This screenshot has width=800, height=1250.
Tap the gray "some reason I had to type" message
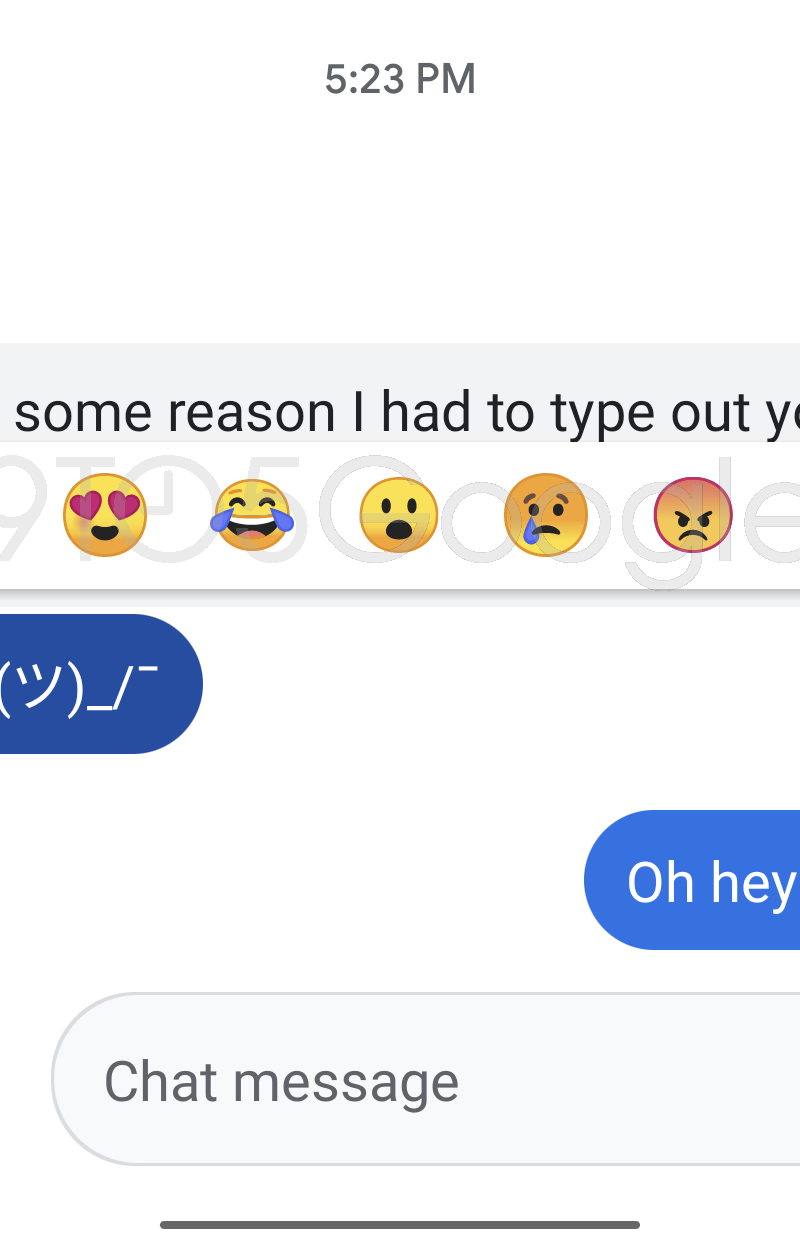point(400,410)
